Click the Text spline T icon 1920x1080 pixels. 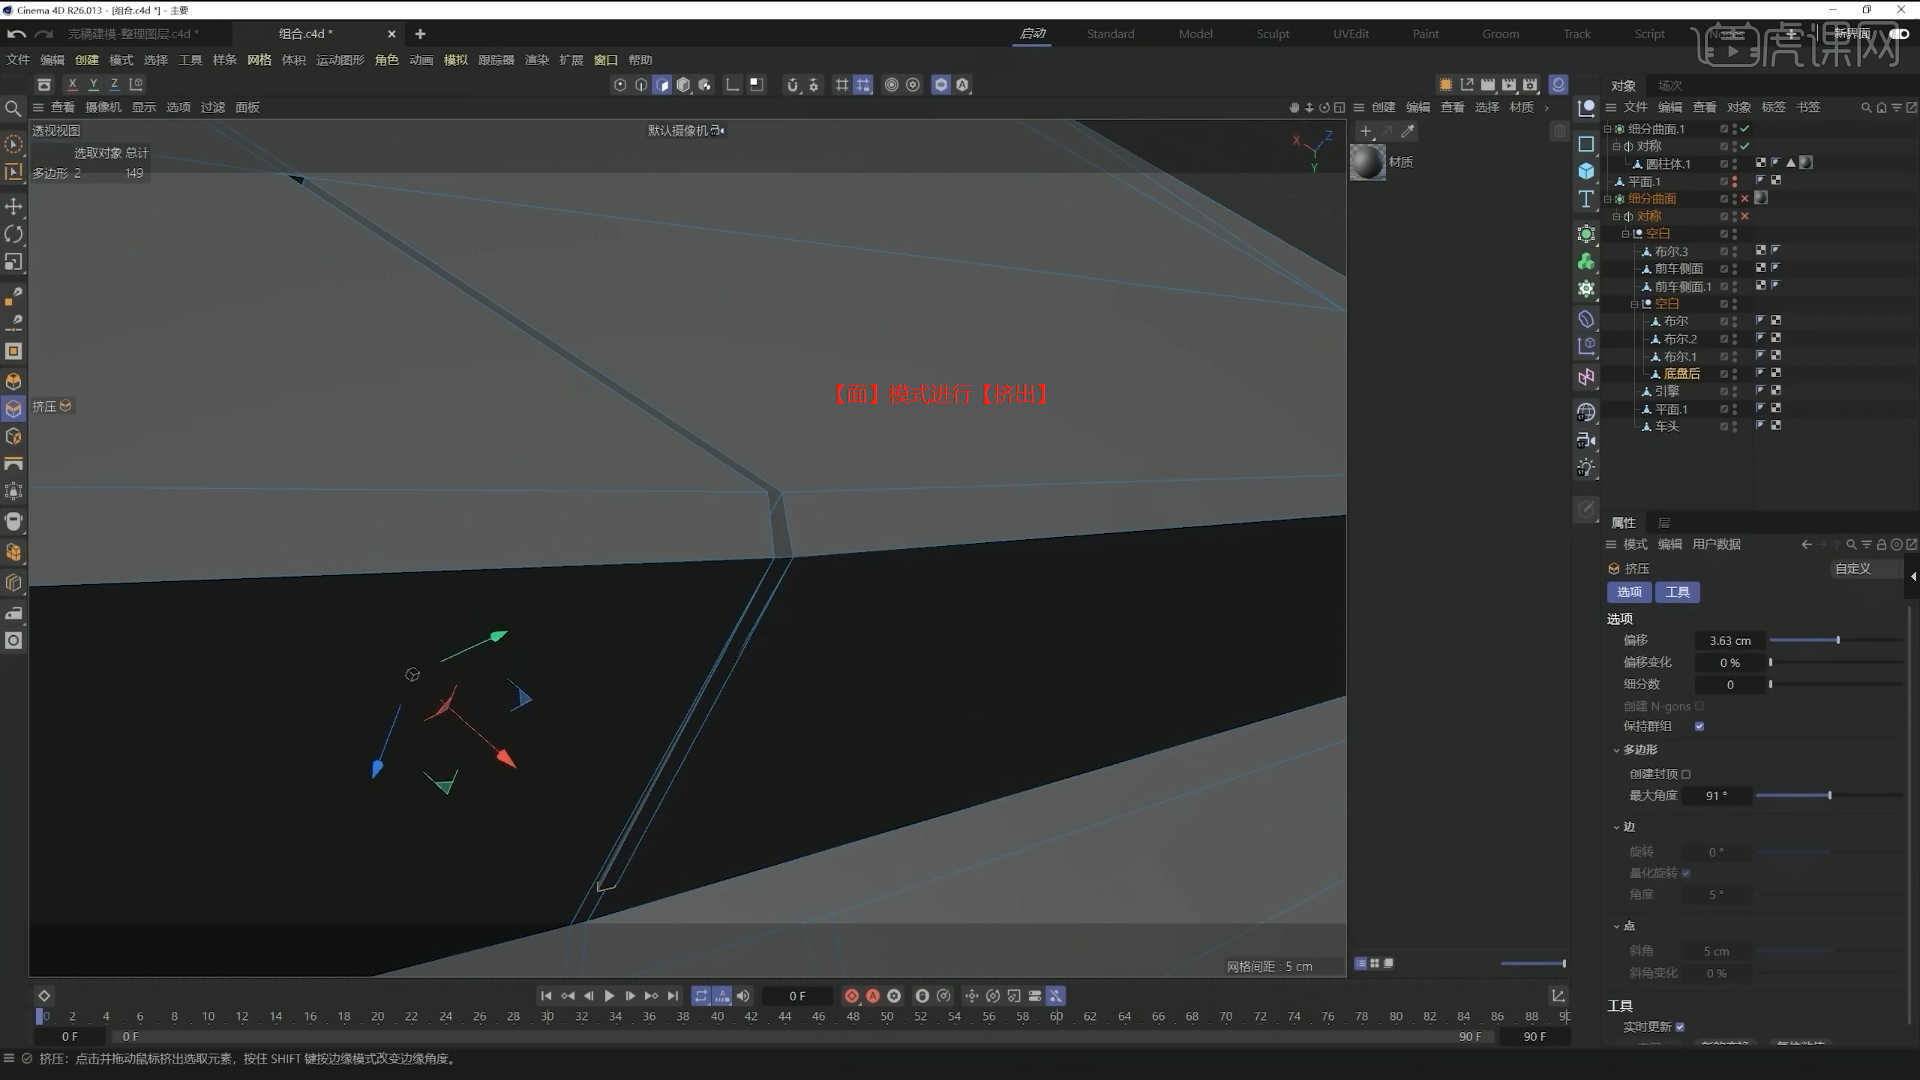pos(1586,199)
